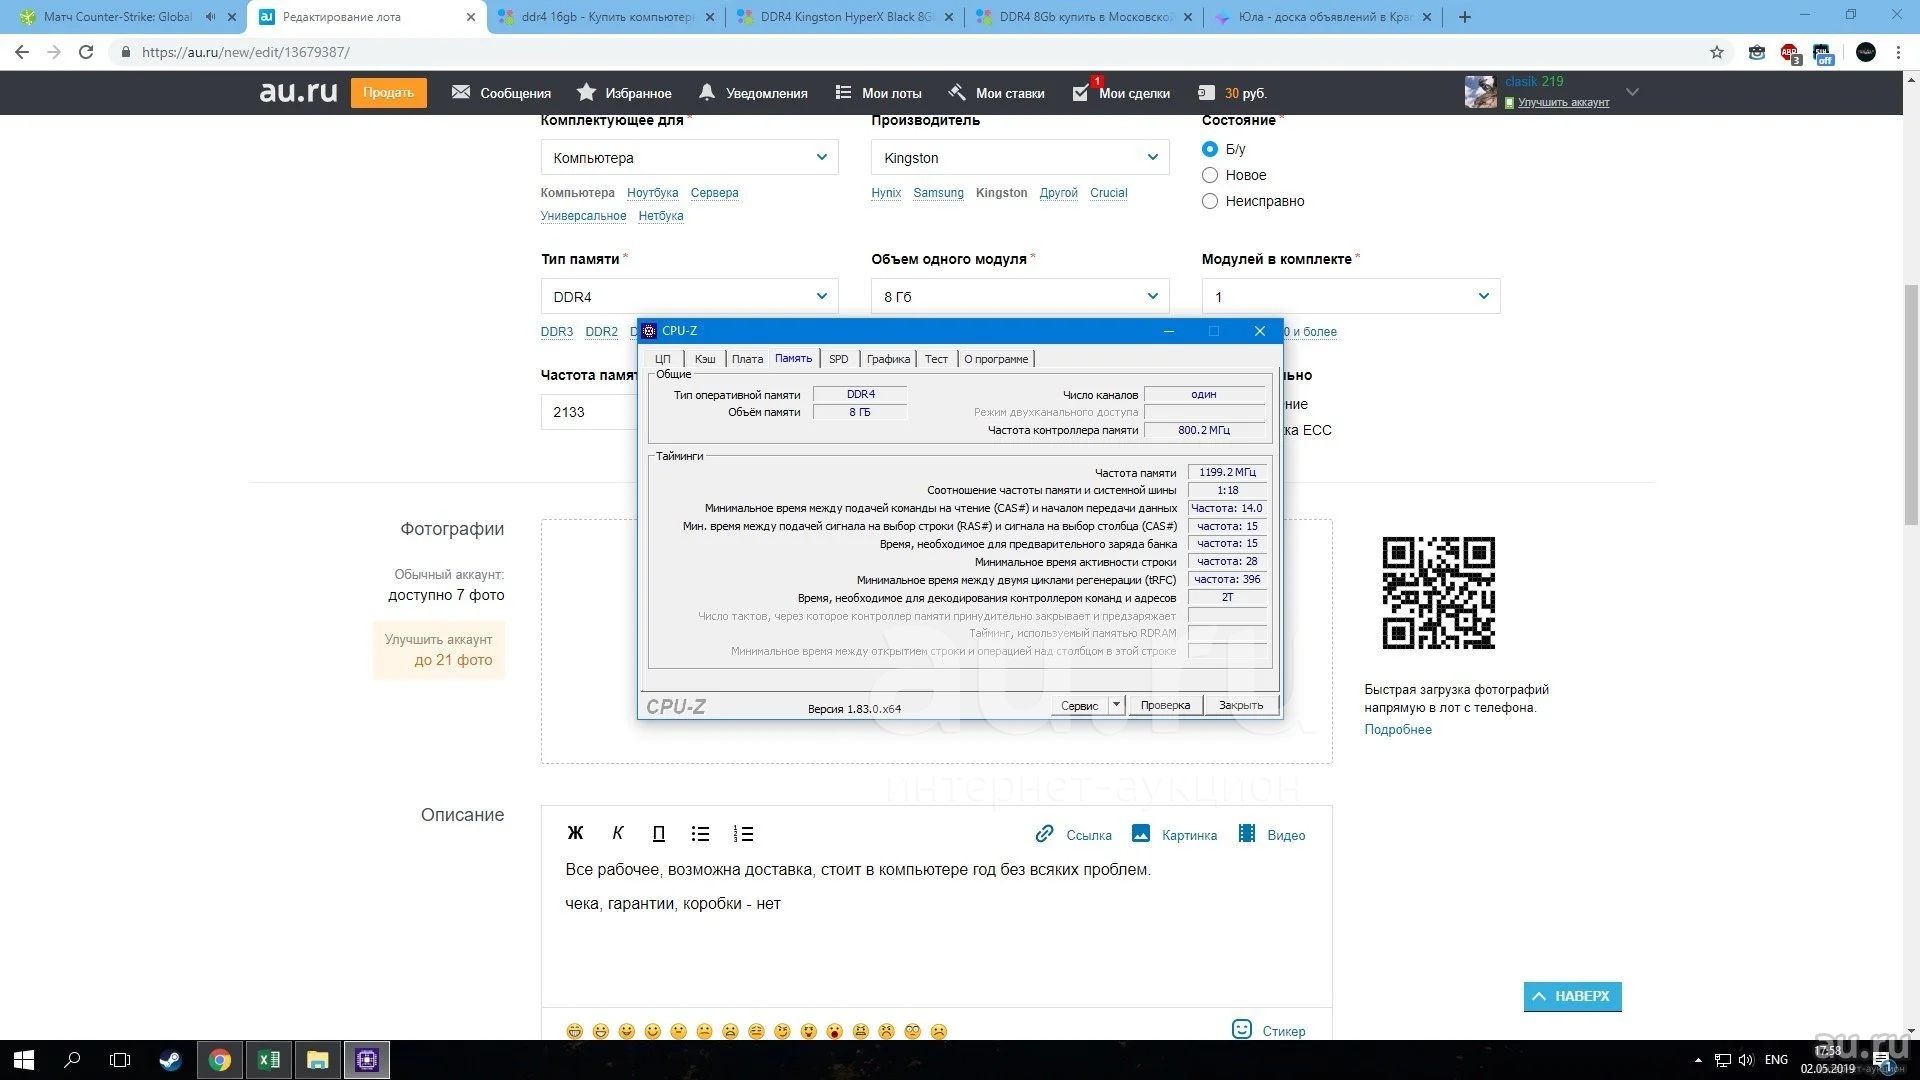Click the wallet balance icon
1920x1080 pixels.
coord(1206,92)
